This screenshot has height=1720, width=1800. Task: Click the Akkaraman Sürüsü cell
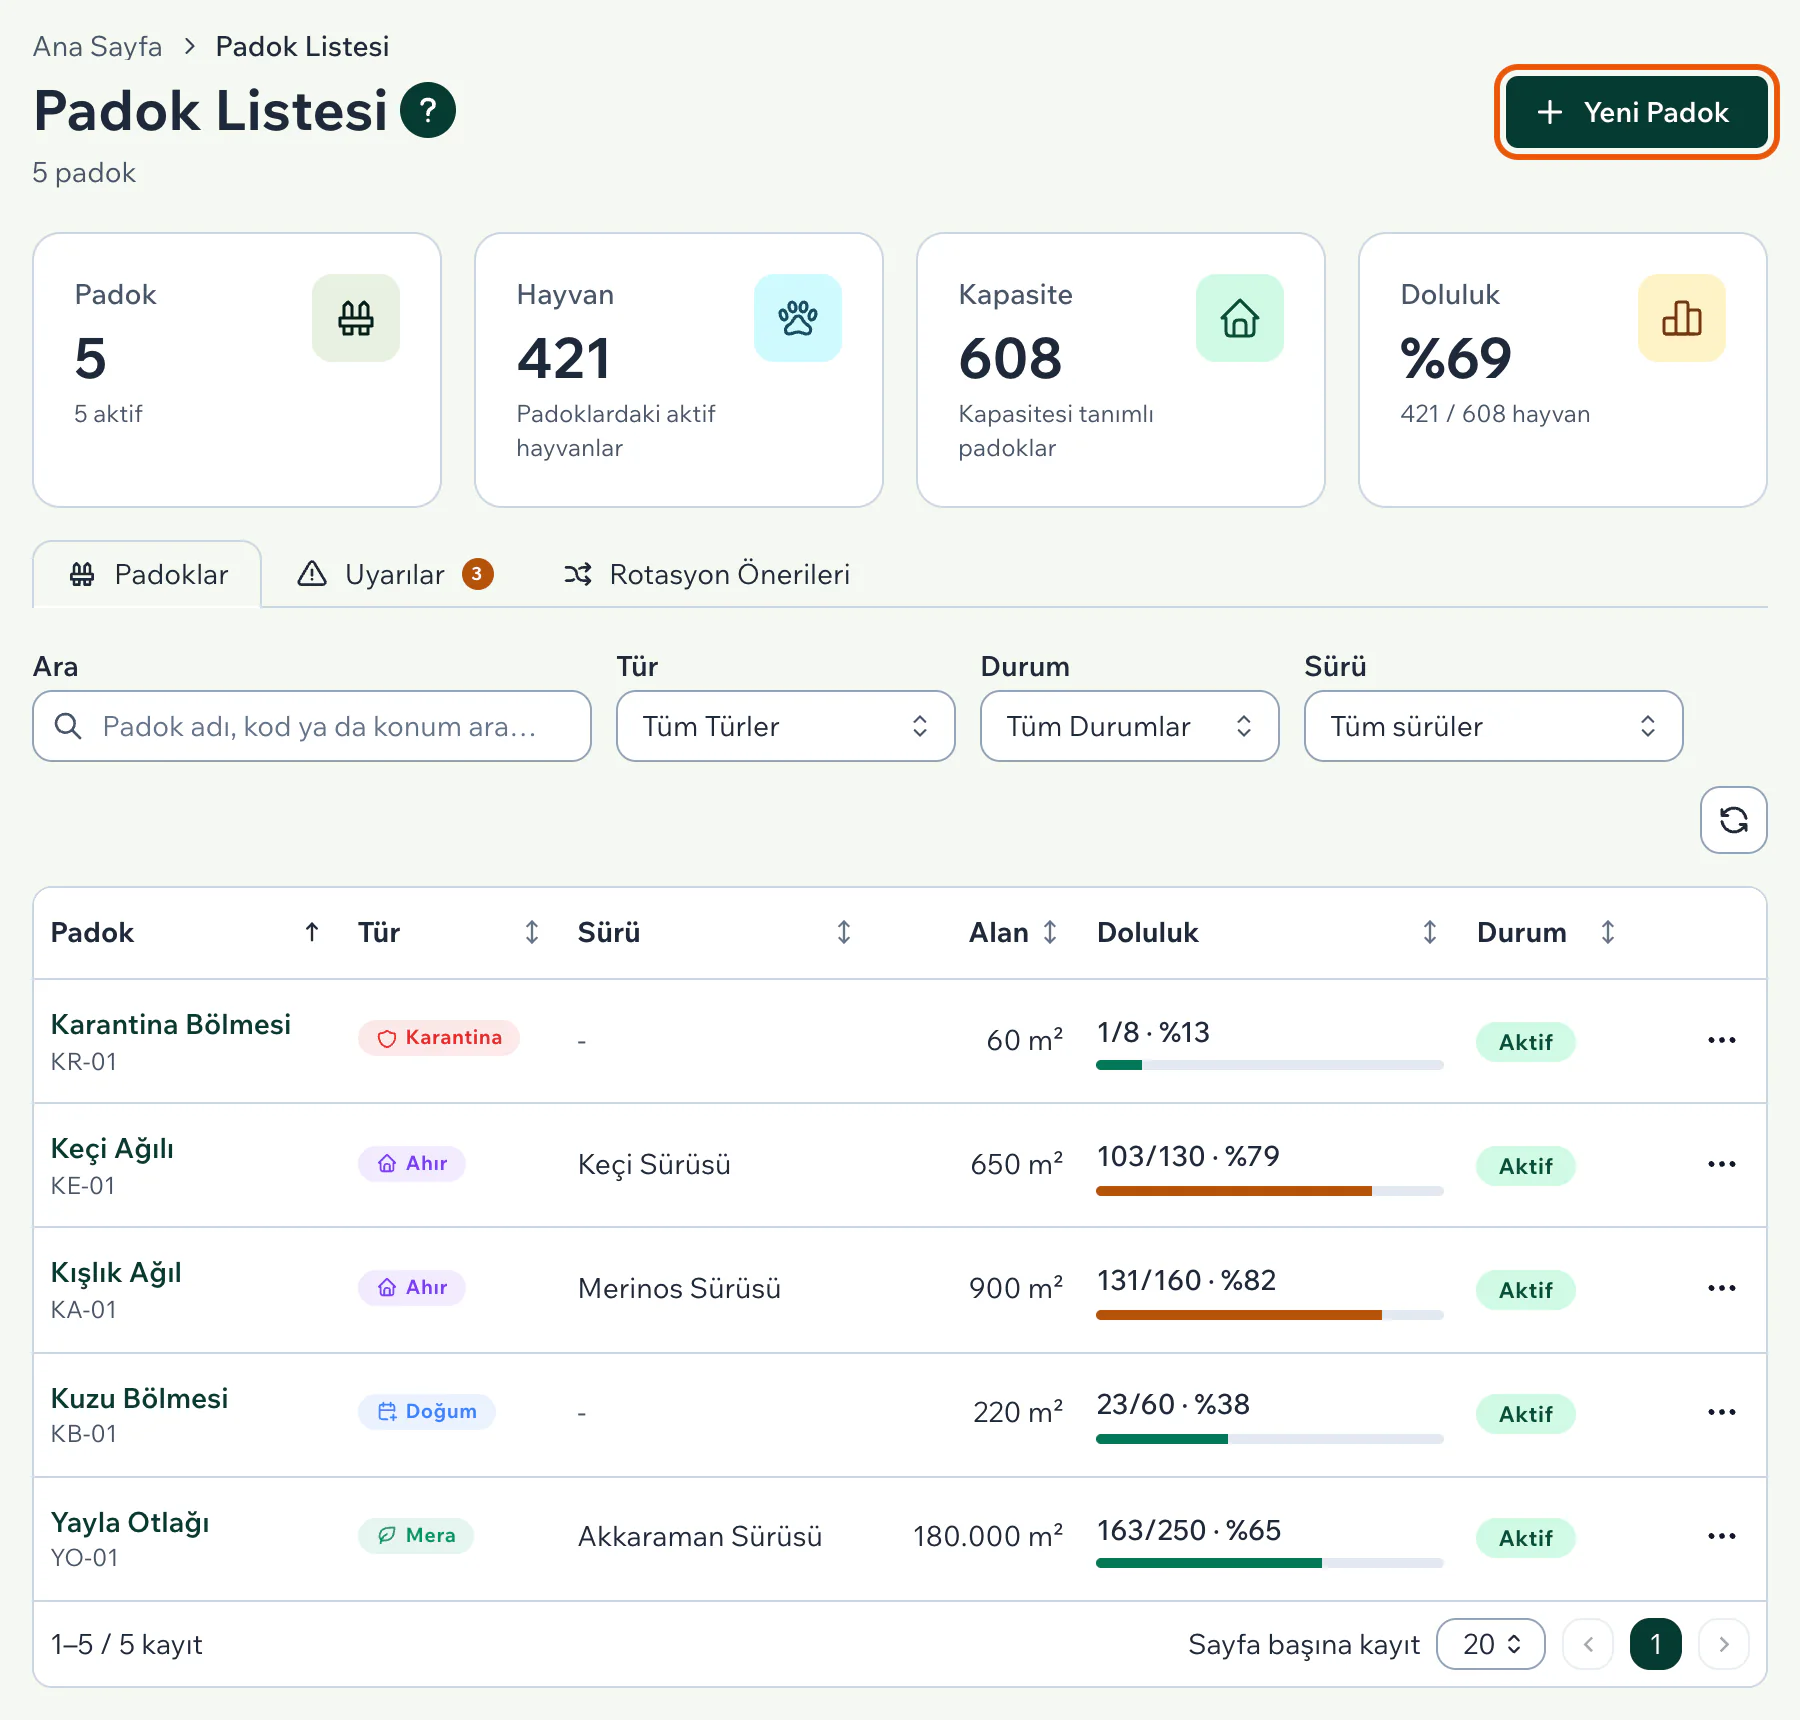pyautogui.click(x=700, y=1536)
